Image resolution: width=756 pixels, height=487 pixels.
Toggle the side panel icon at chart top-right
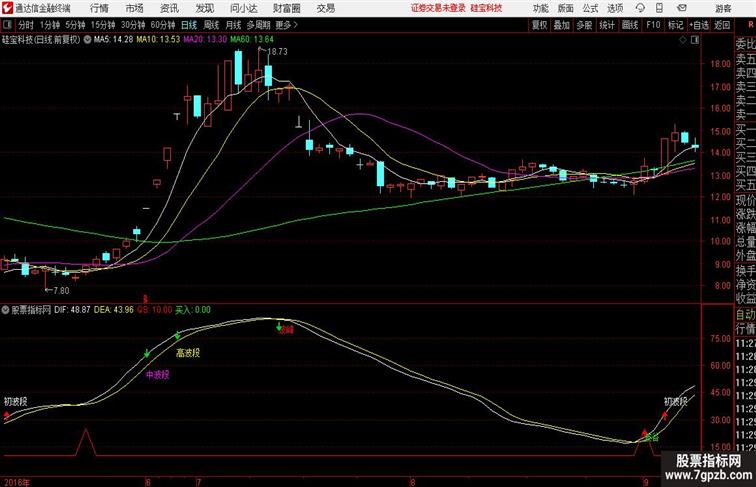point(695,40)
